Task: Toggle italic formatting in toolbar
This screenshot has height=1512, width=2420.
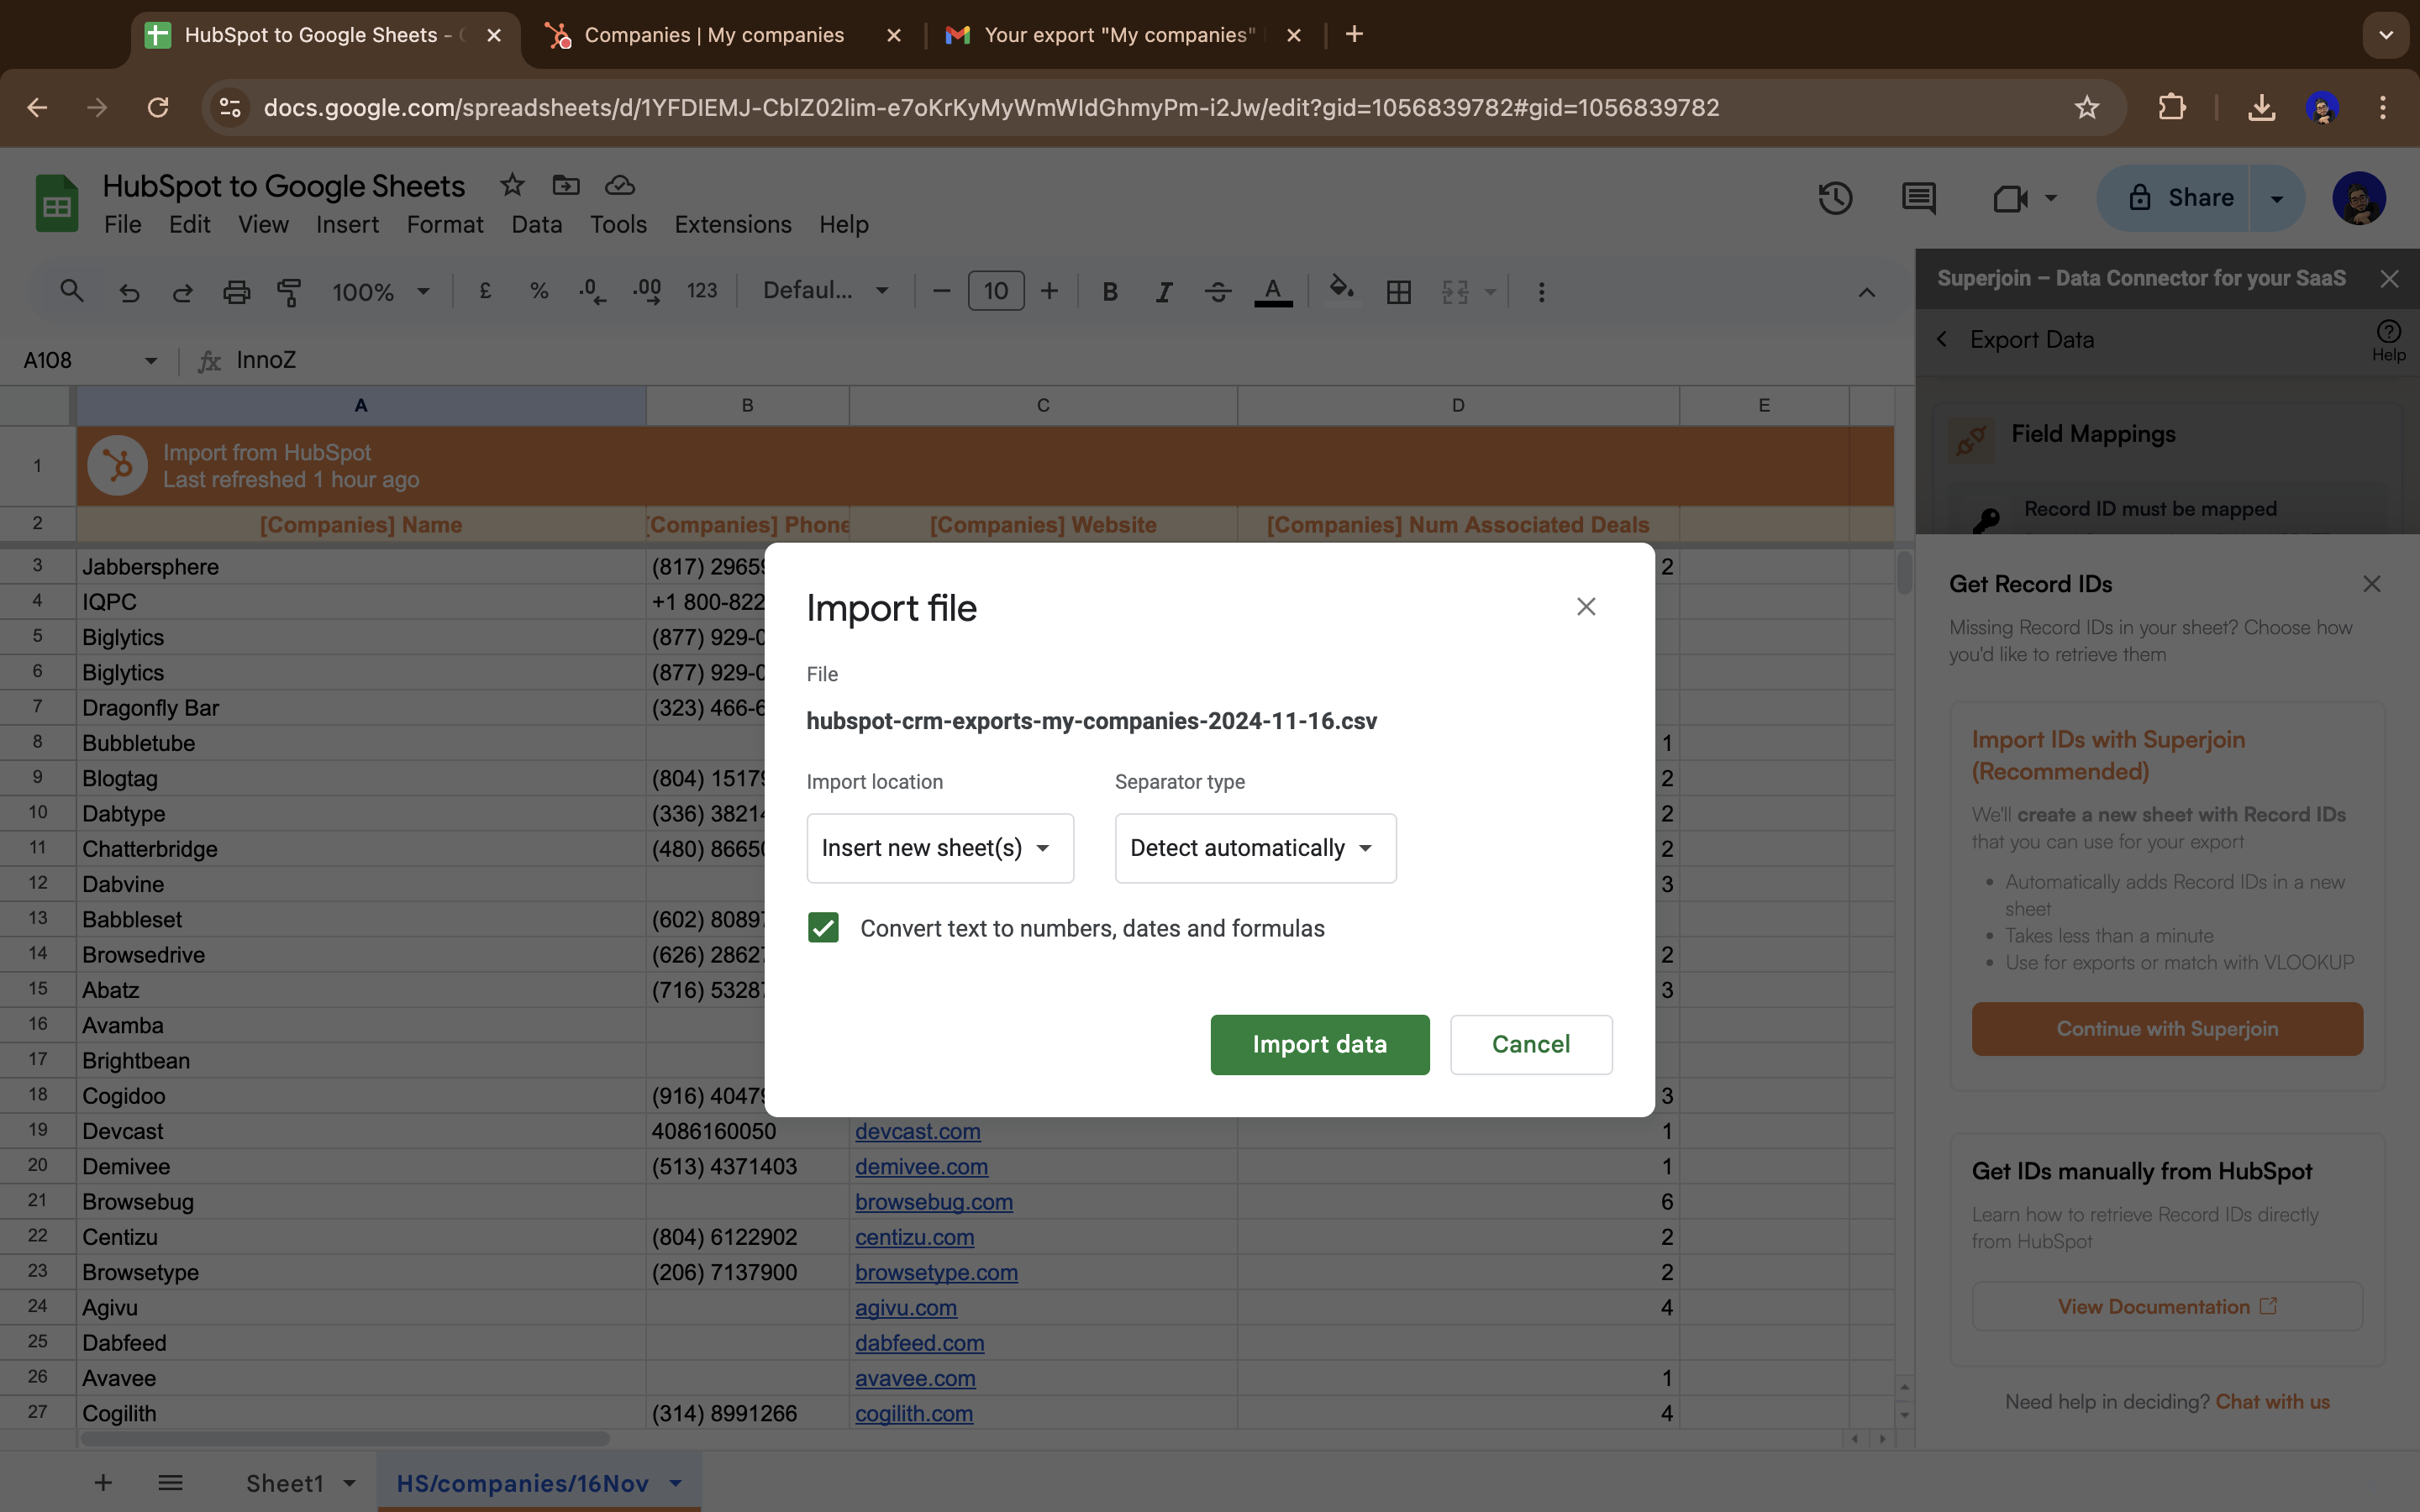Action: 1163,292
